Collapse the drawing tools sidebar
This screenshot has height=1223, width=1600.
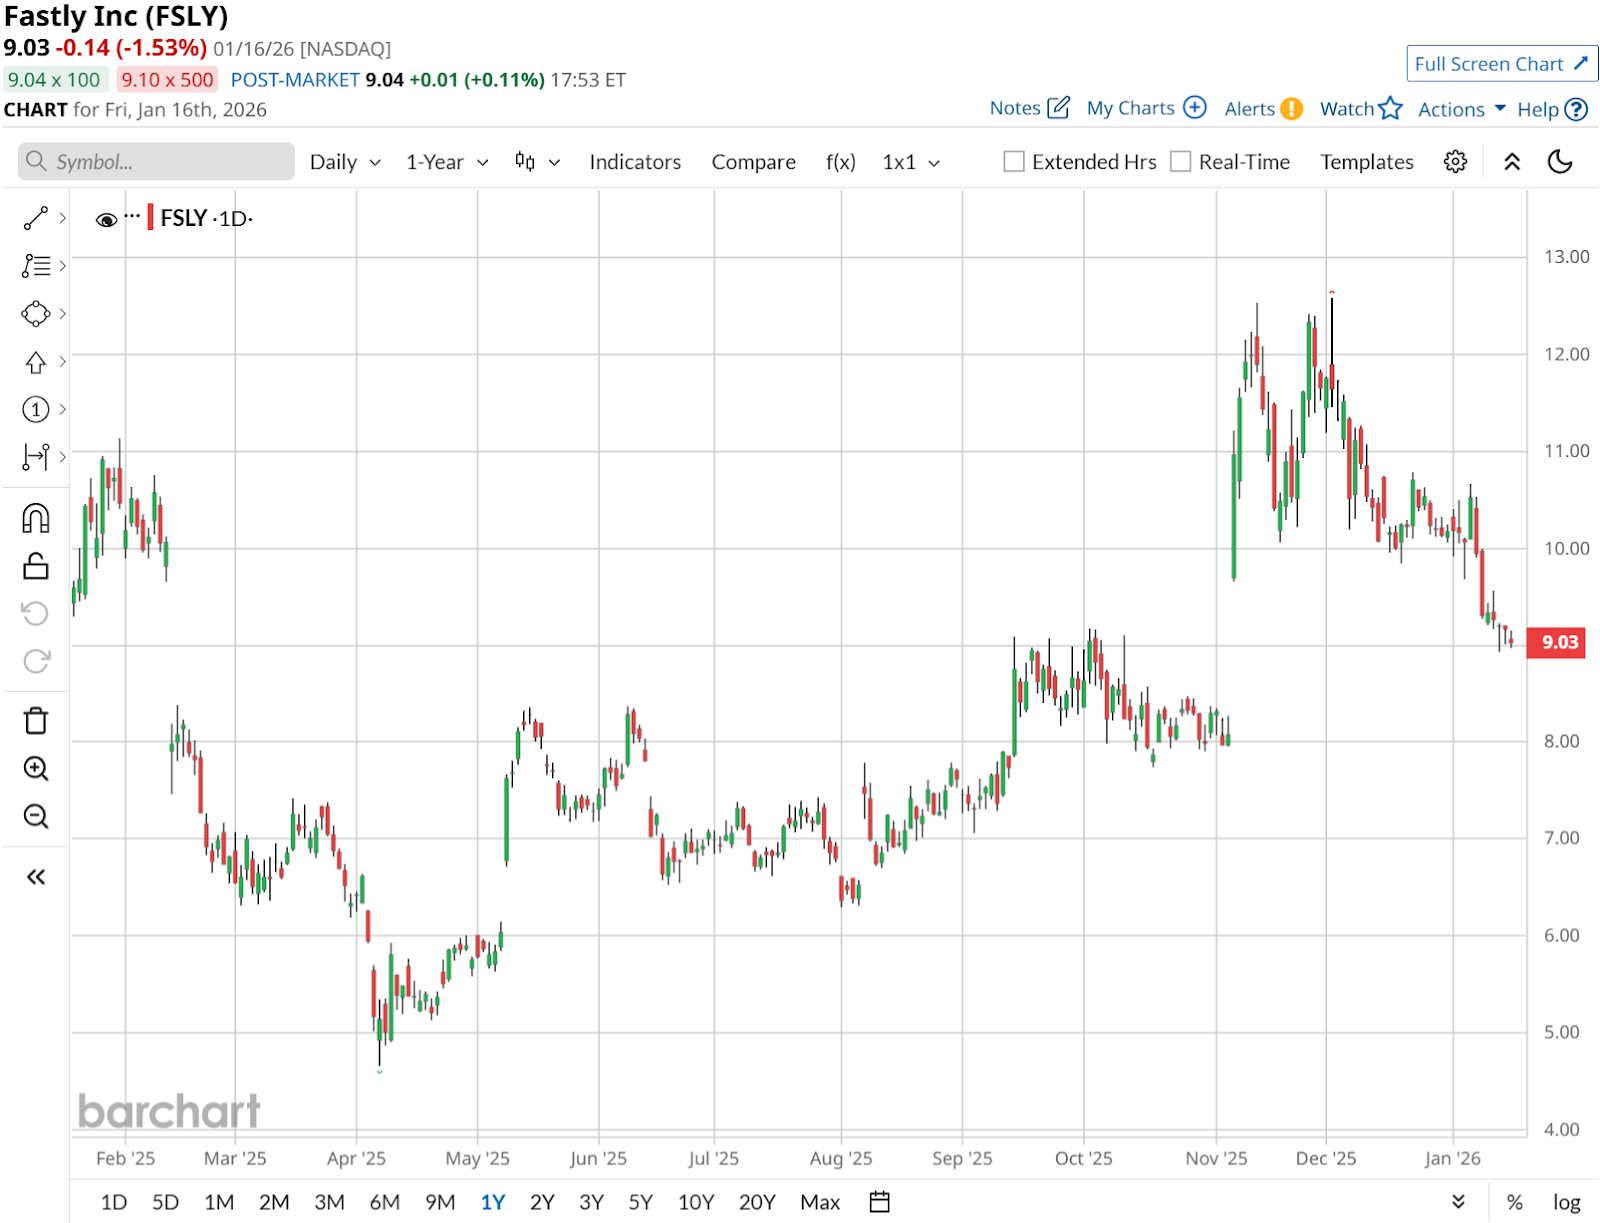(36, 877)
